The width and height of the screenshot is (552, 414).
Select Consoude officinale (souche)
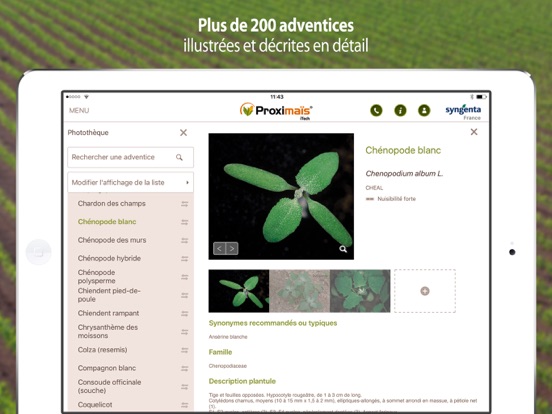pyautogui.click(x=109, y=387)
